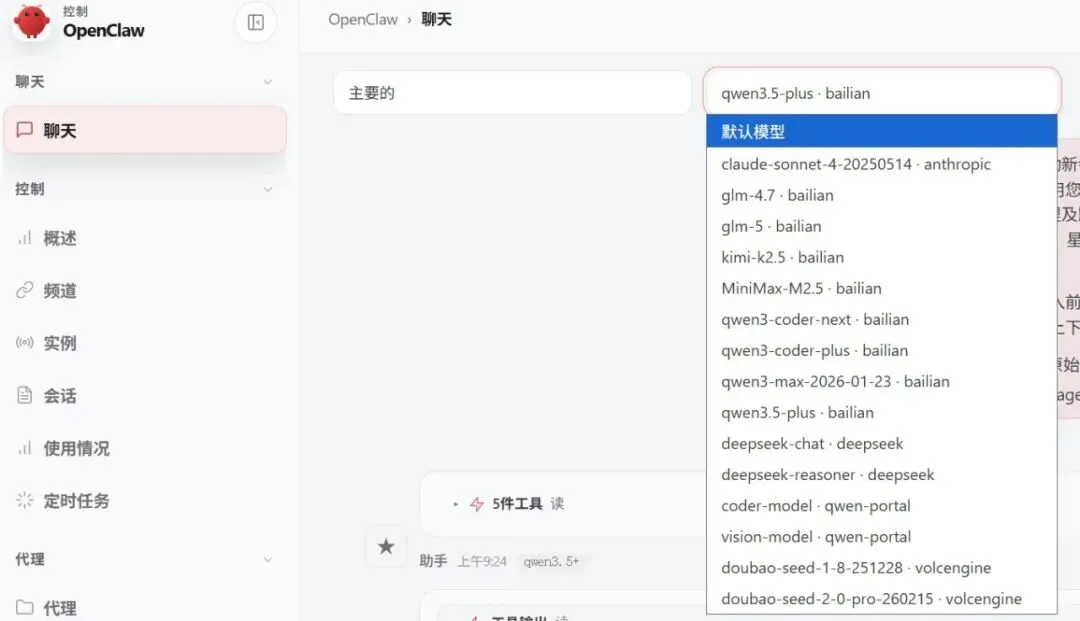This screenshot has width=1080, height=621.
Task: Click the 聊天 breadcrumb title
Action: click(437, 19)
